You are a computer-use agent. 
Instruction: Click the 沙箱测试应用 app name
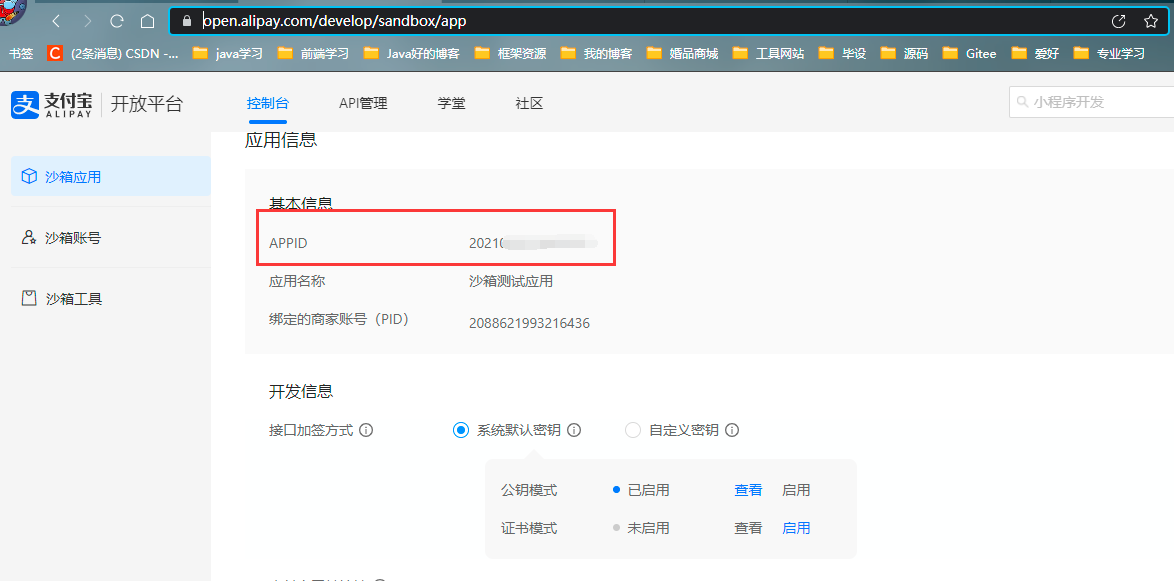tap(511, 282)
